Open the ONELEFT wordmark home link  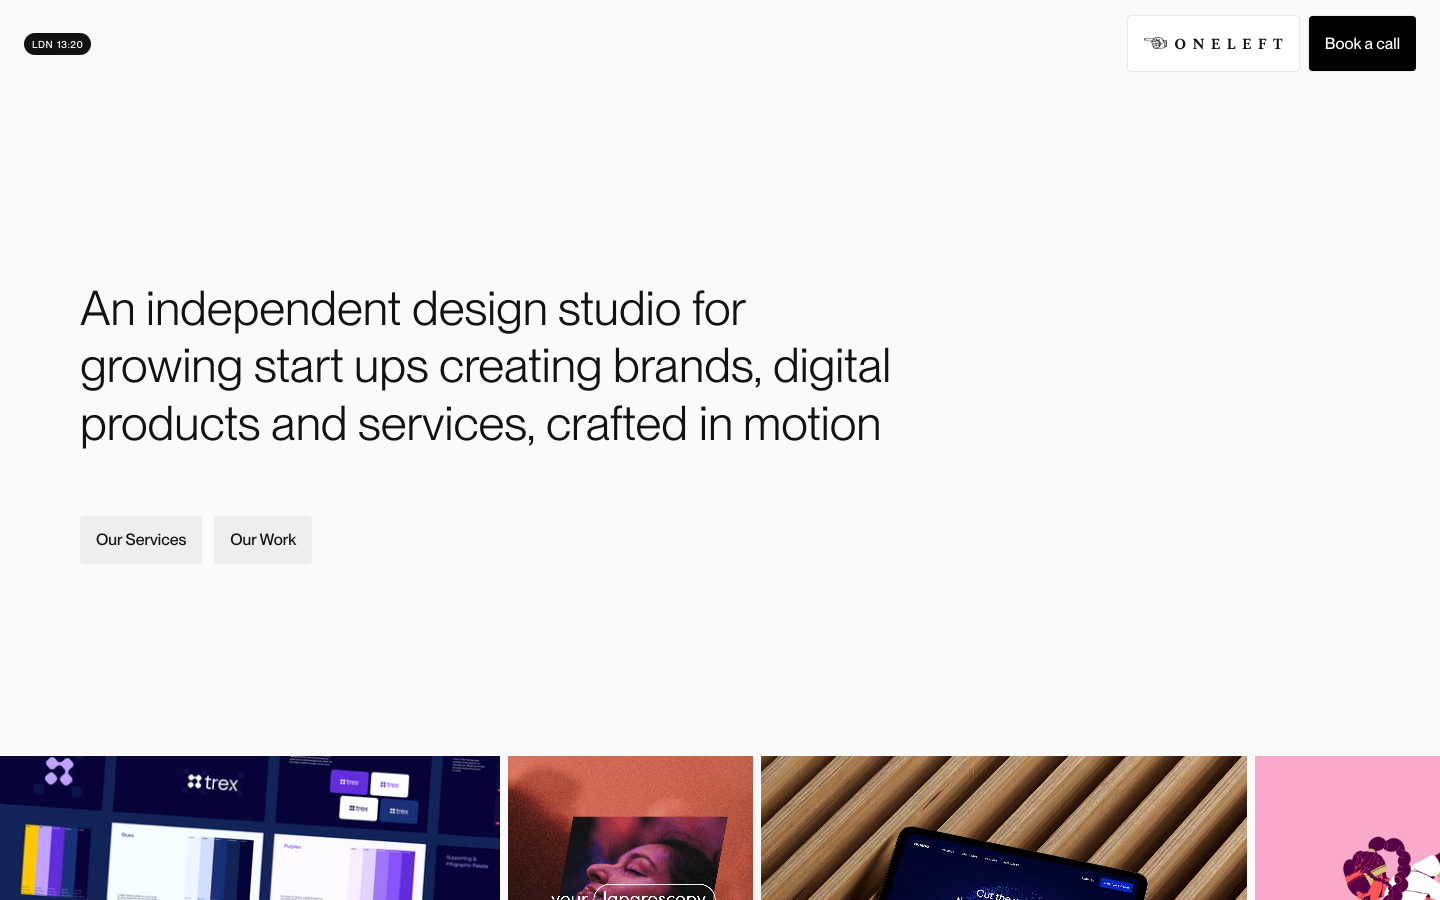(x=1228, y=44)
